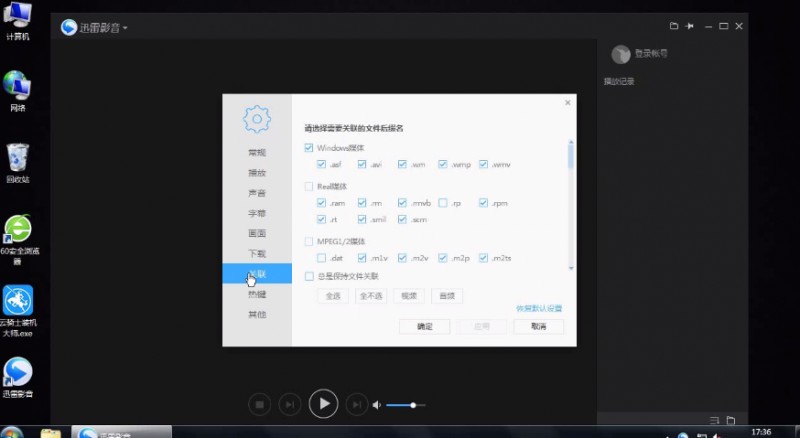Uncheck the .rmvb file type checkbox
The height and width of the screenshot is (438, 800).
(402, 203)
